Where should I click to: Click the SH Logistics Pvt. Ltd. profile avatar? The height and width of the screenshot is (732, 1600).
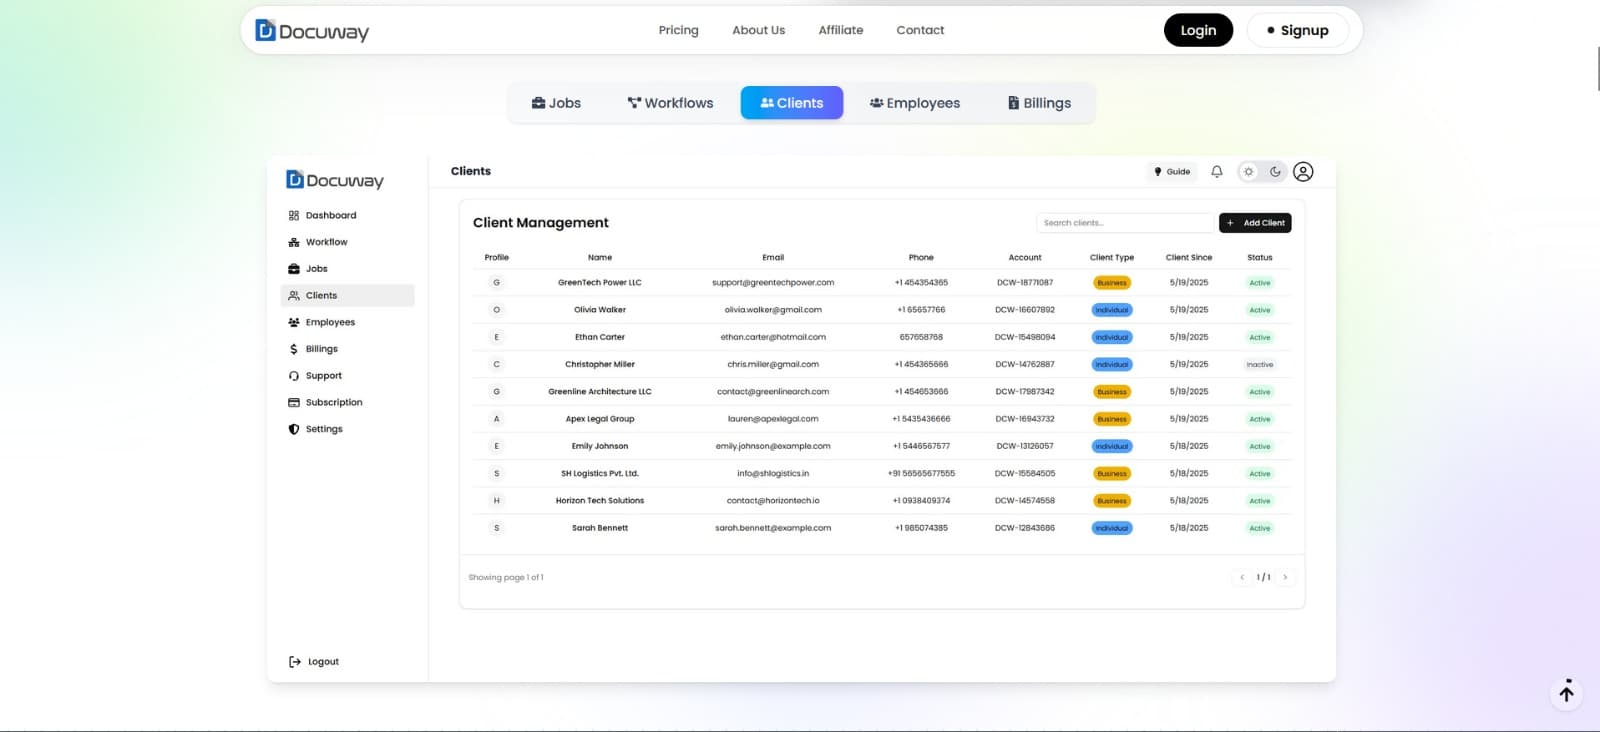click(x=496, y=474)
